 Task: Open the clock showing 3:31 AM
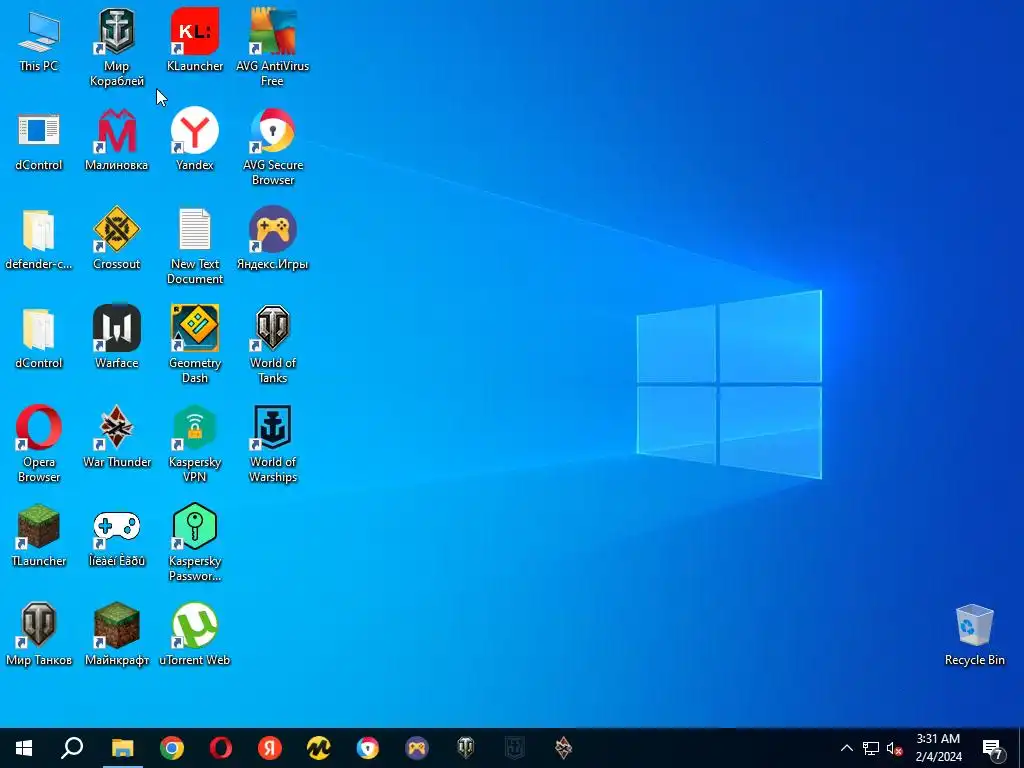(938, 748)
